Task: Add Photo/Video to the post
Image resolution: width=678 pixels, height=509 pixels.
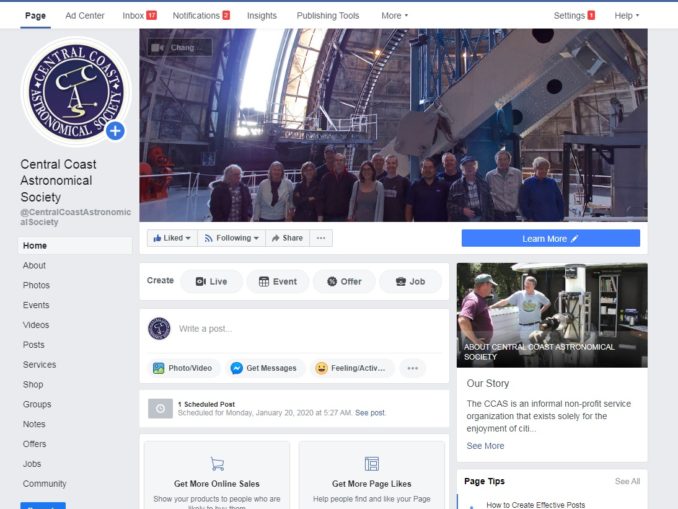Action: 182,368
